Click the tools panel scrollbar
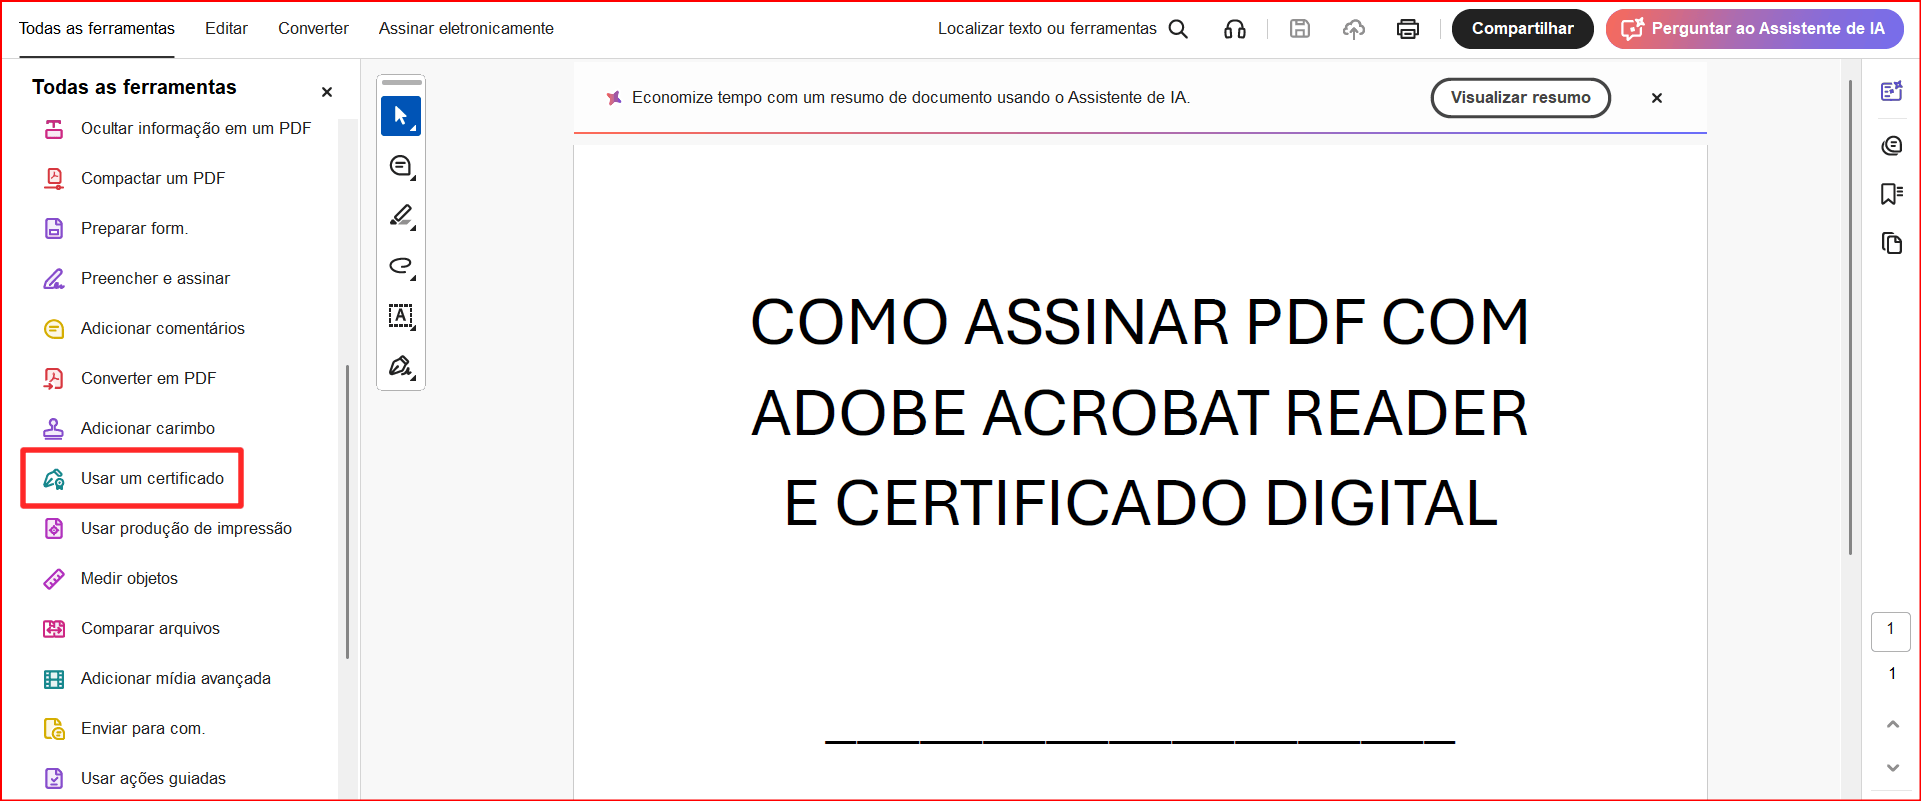 [x=347, y=511]
